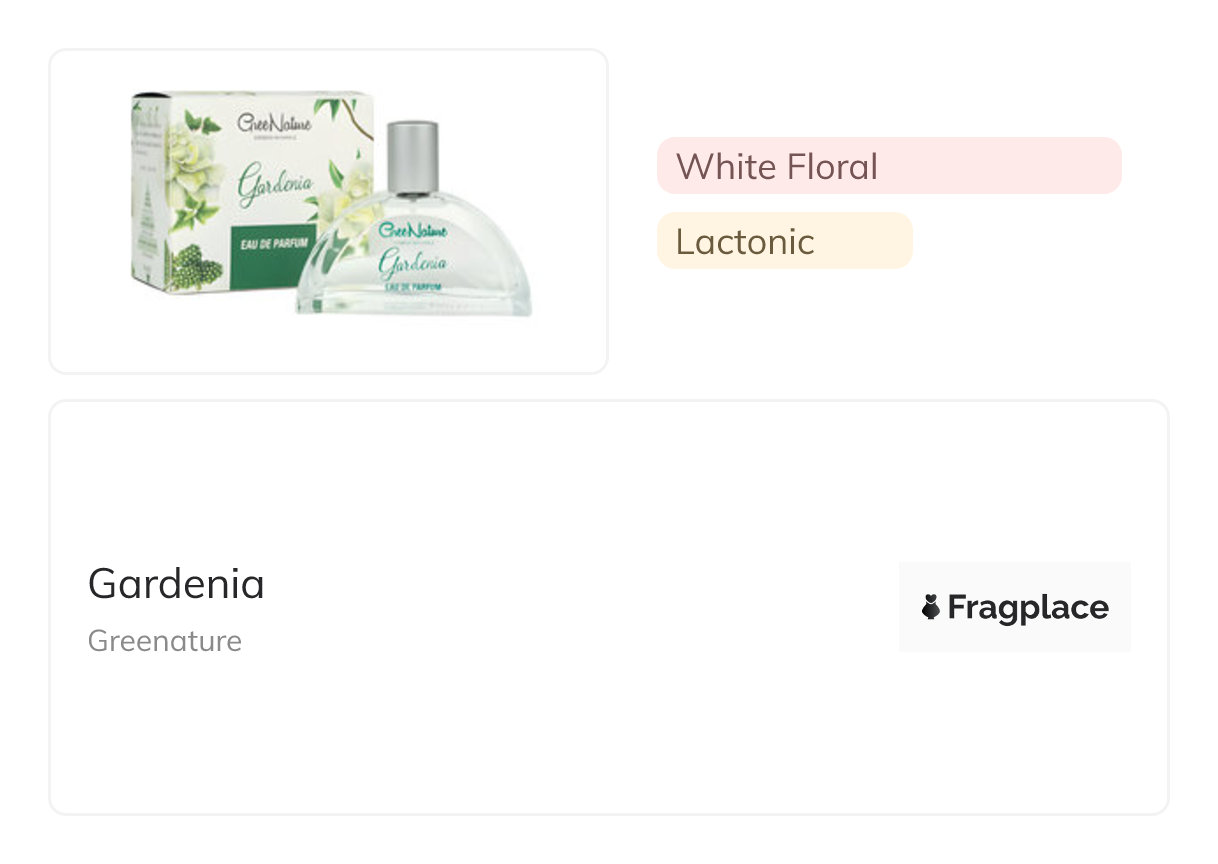Click the green leaves at box top corner
Viewport: 1218px width, 864px height.
point(335,108)
